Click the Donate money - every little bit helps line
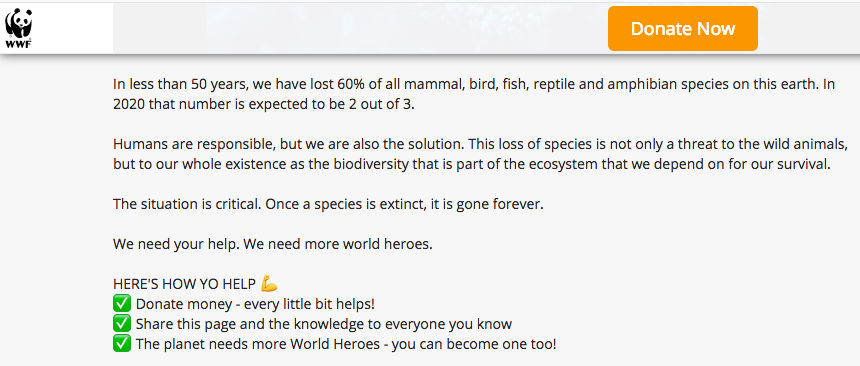Screen dimensions: 860x366 [255, 304]
